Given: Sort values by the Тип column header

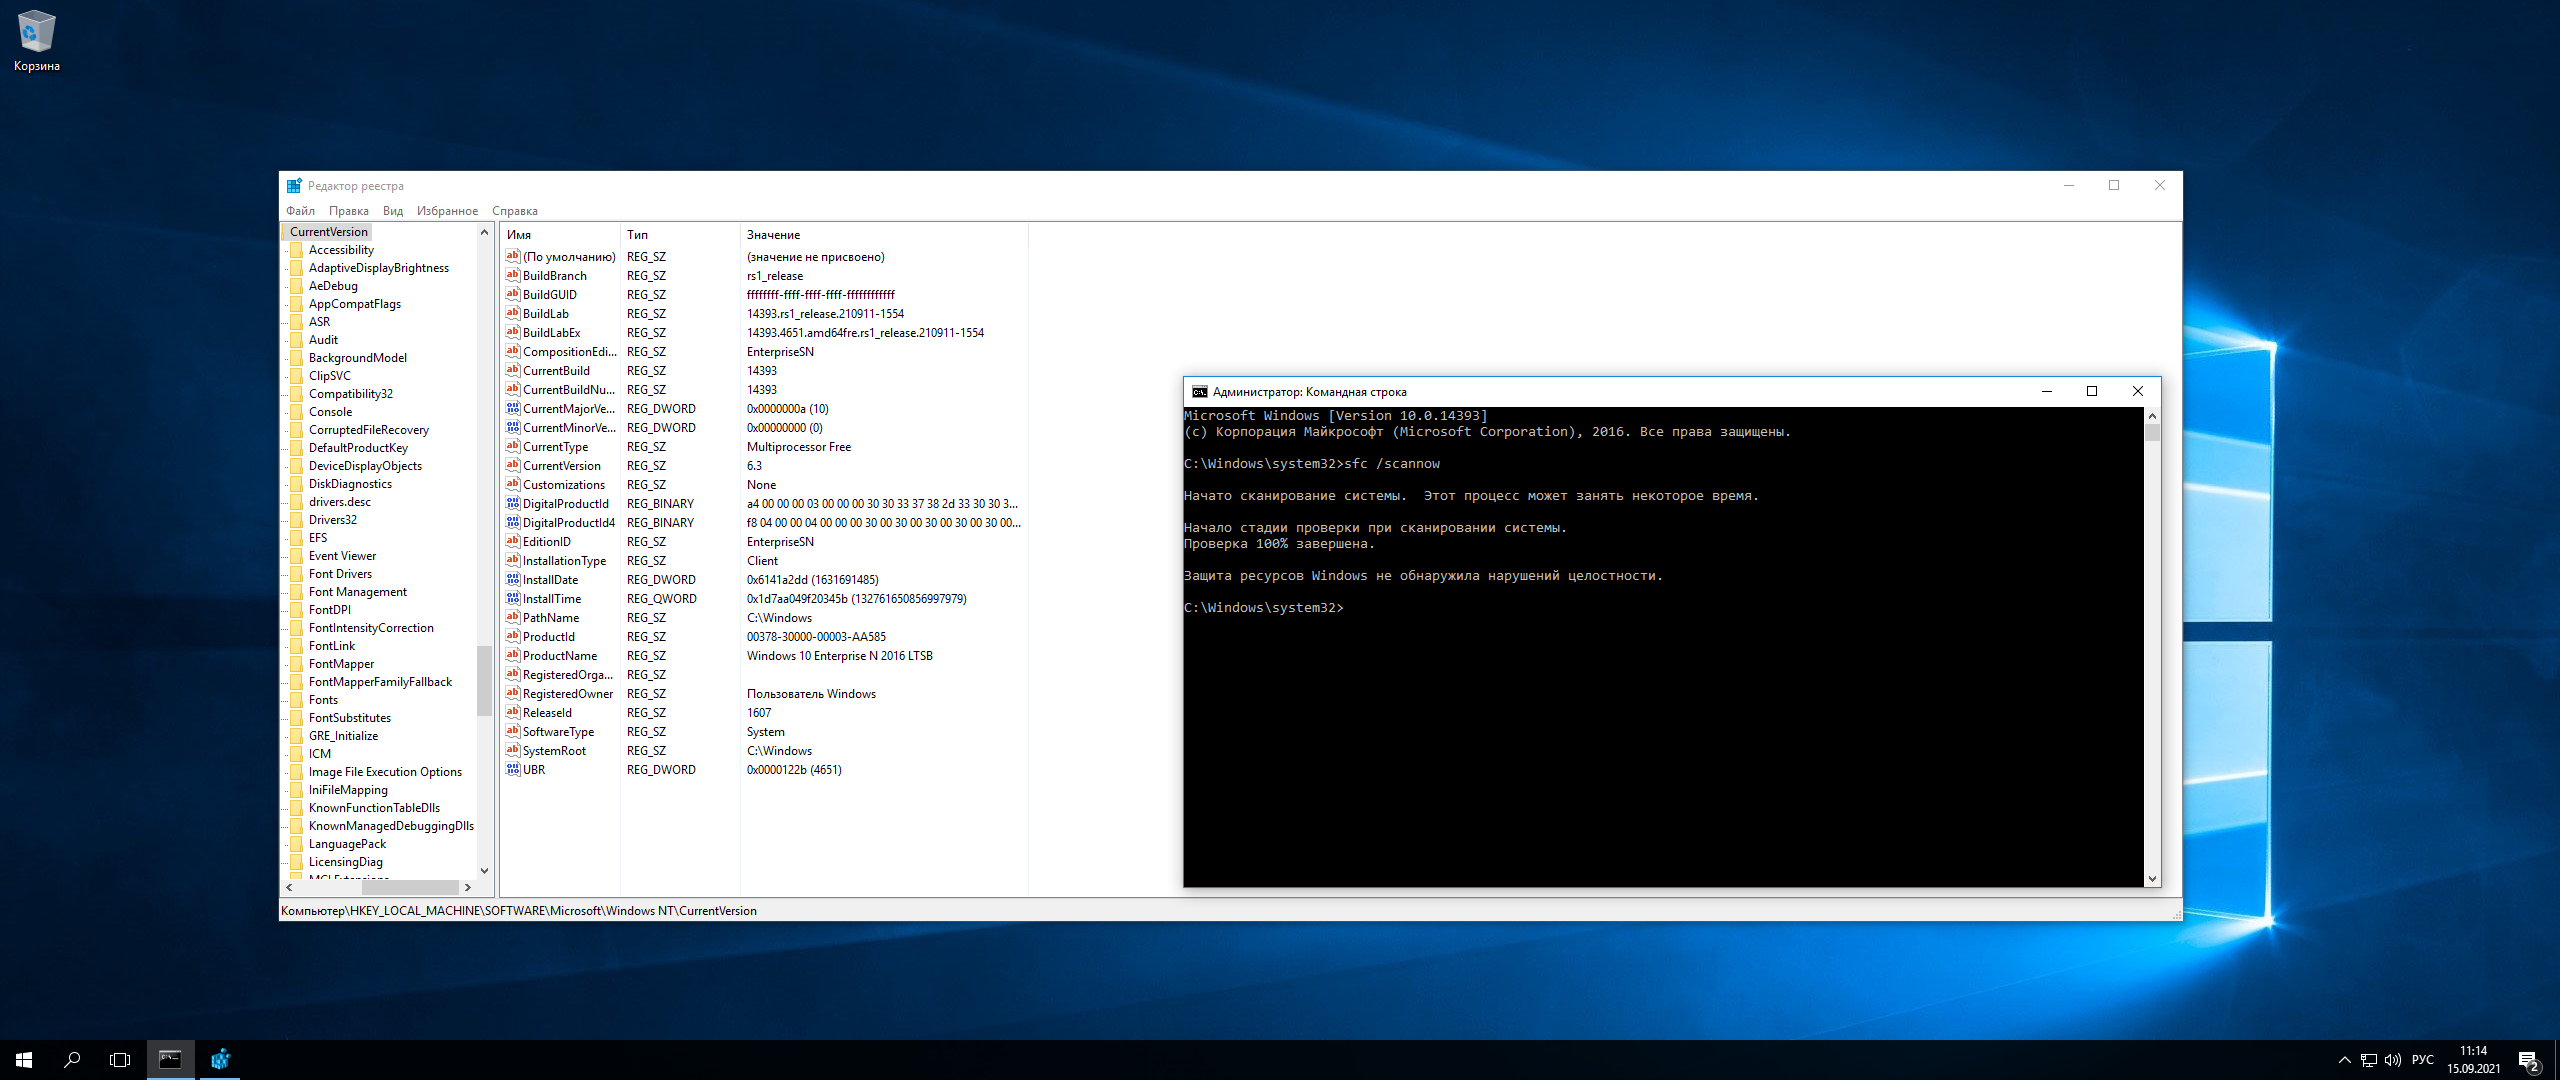Looking at the screenshot, I should pos(680,235).
